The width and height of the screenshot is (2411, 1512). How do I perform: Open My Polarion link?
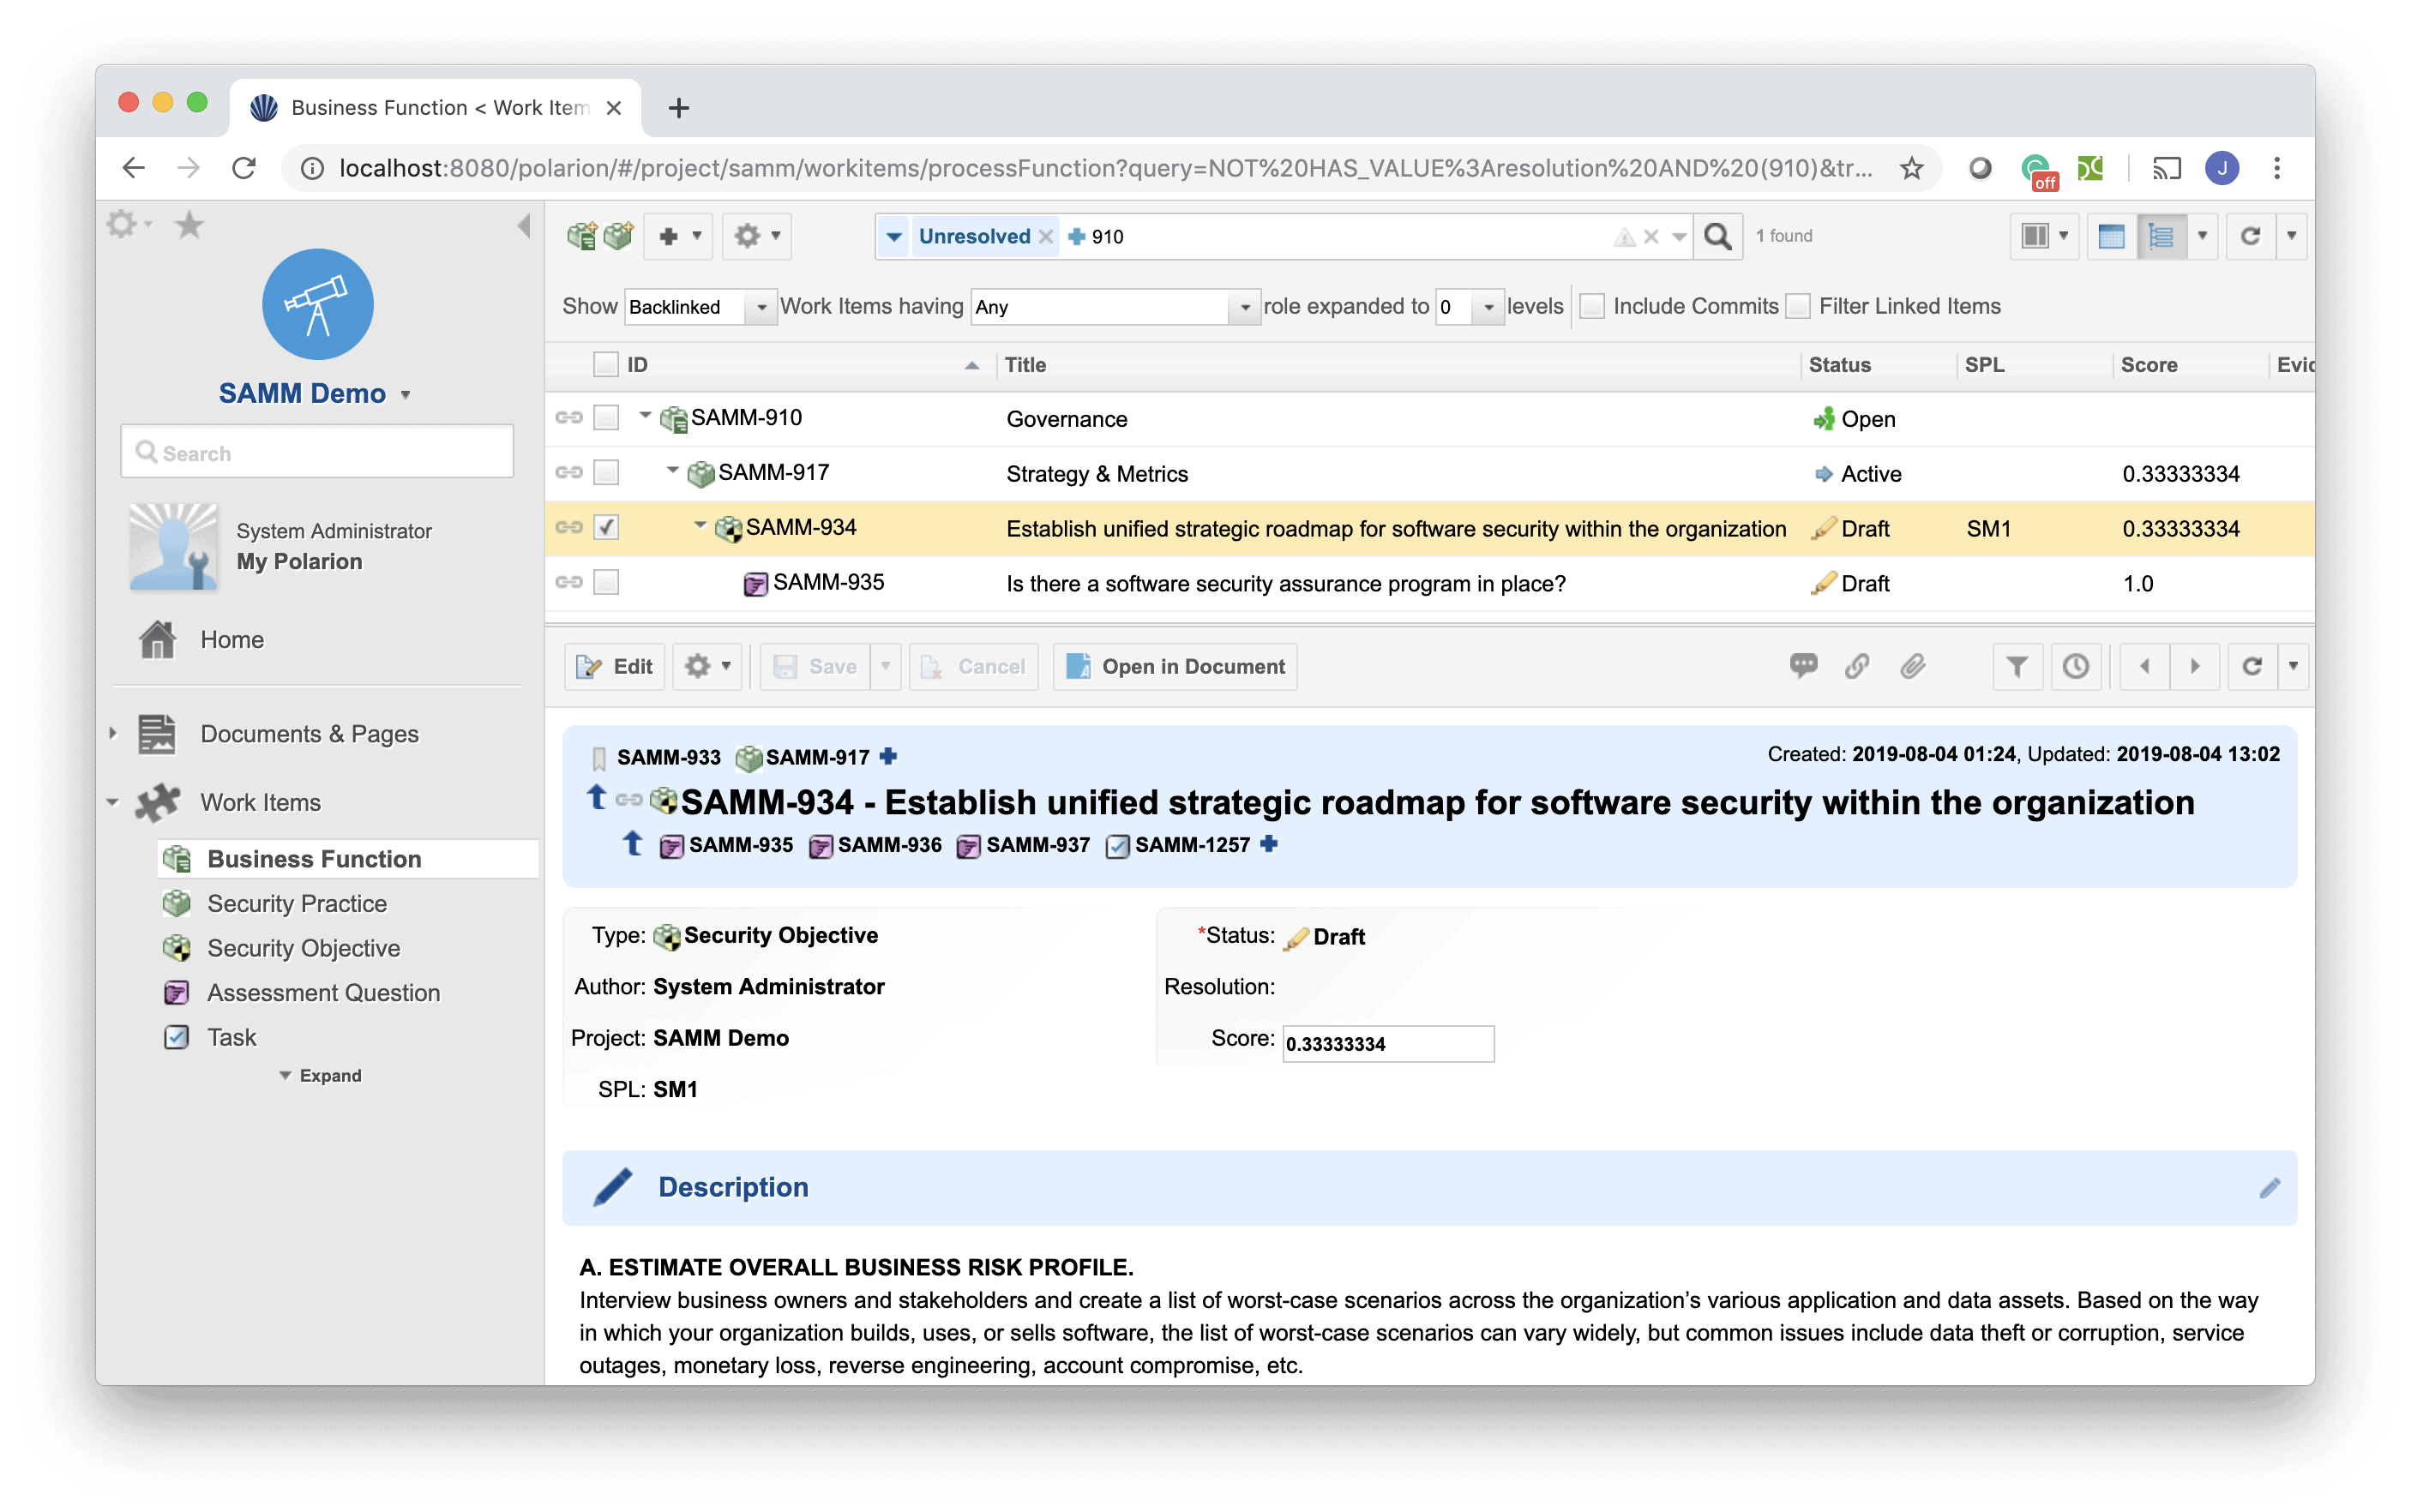299,561
